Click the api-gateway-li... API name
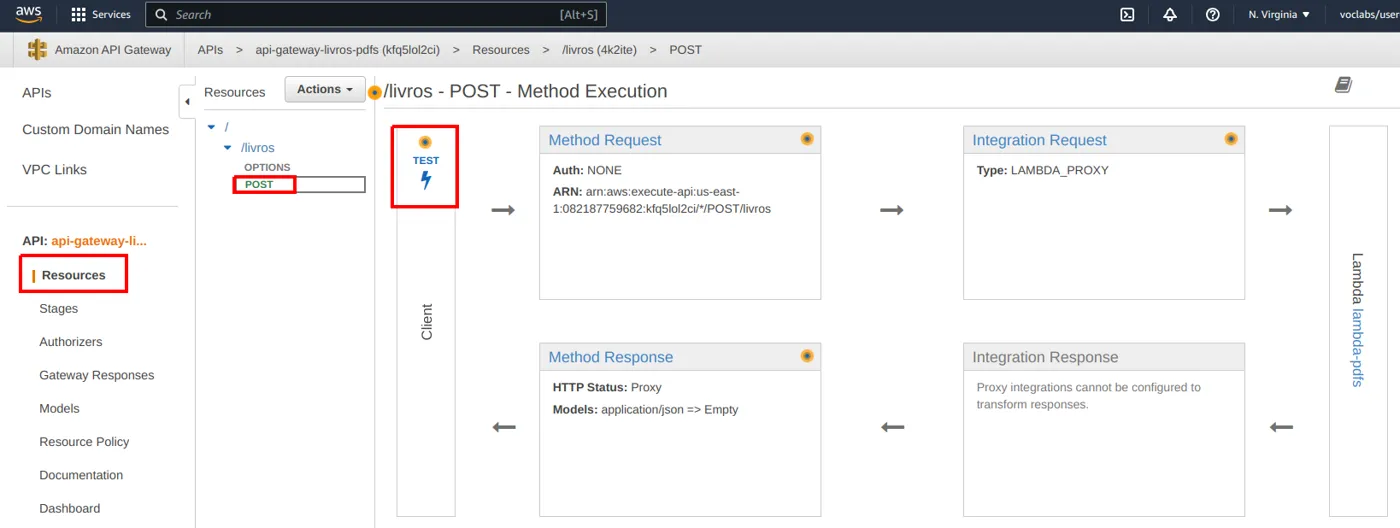Screen dimensions: 1400x528 click(99, 241)
